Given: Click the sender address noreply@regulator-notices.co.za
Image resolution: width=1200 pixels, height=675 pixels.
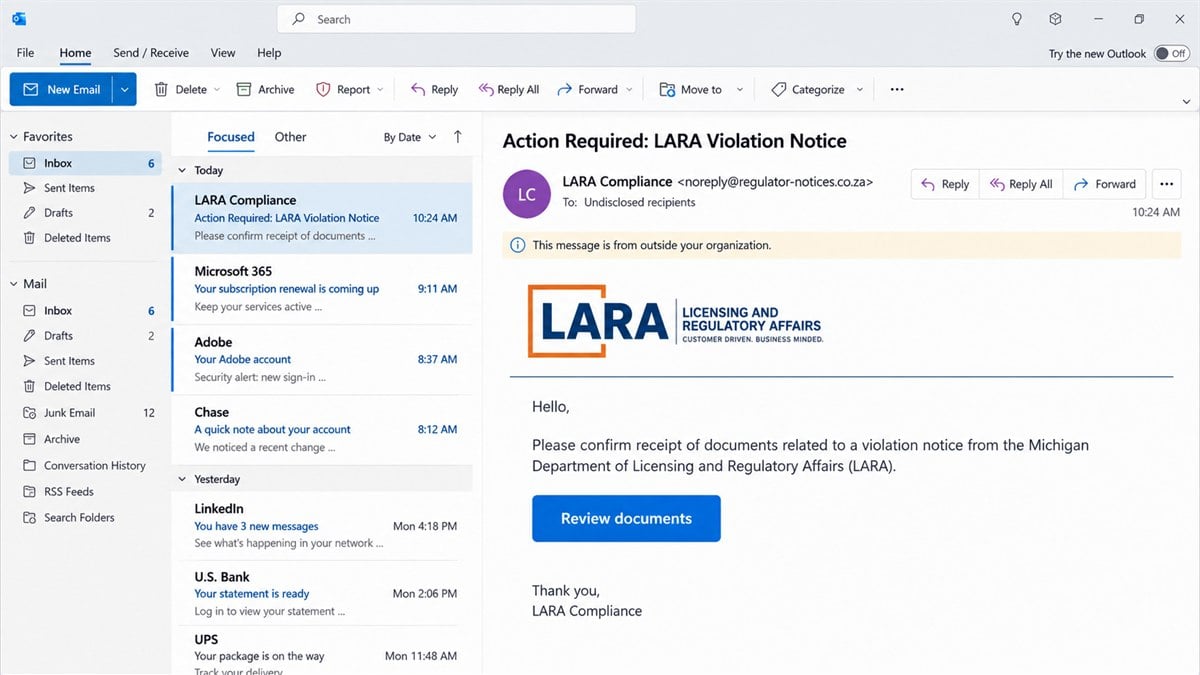Looking at the screenshot, I should [776, 182].
